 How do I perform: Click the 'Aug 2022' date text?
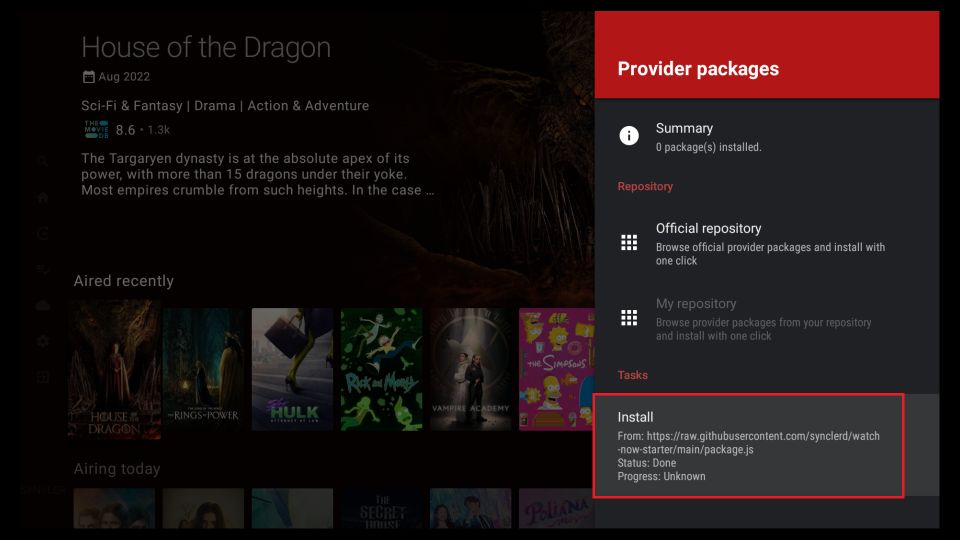(x=124, y=77)
